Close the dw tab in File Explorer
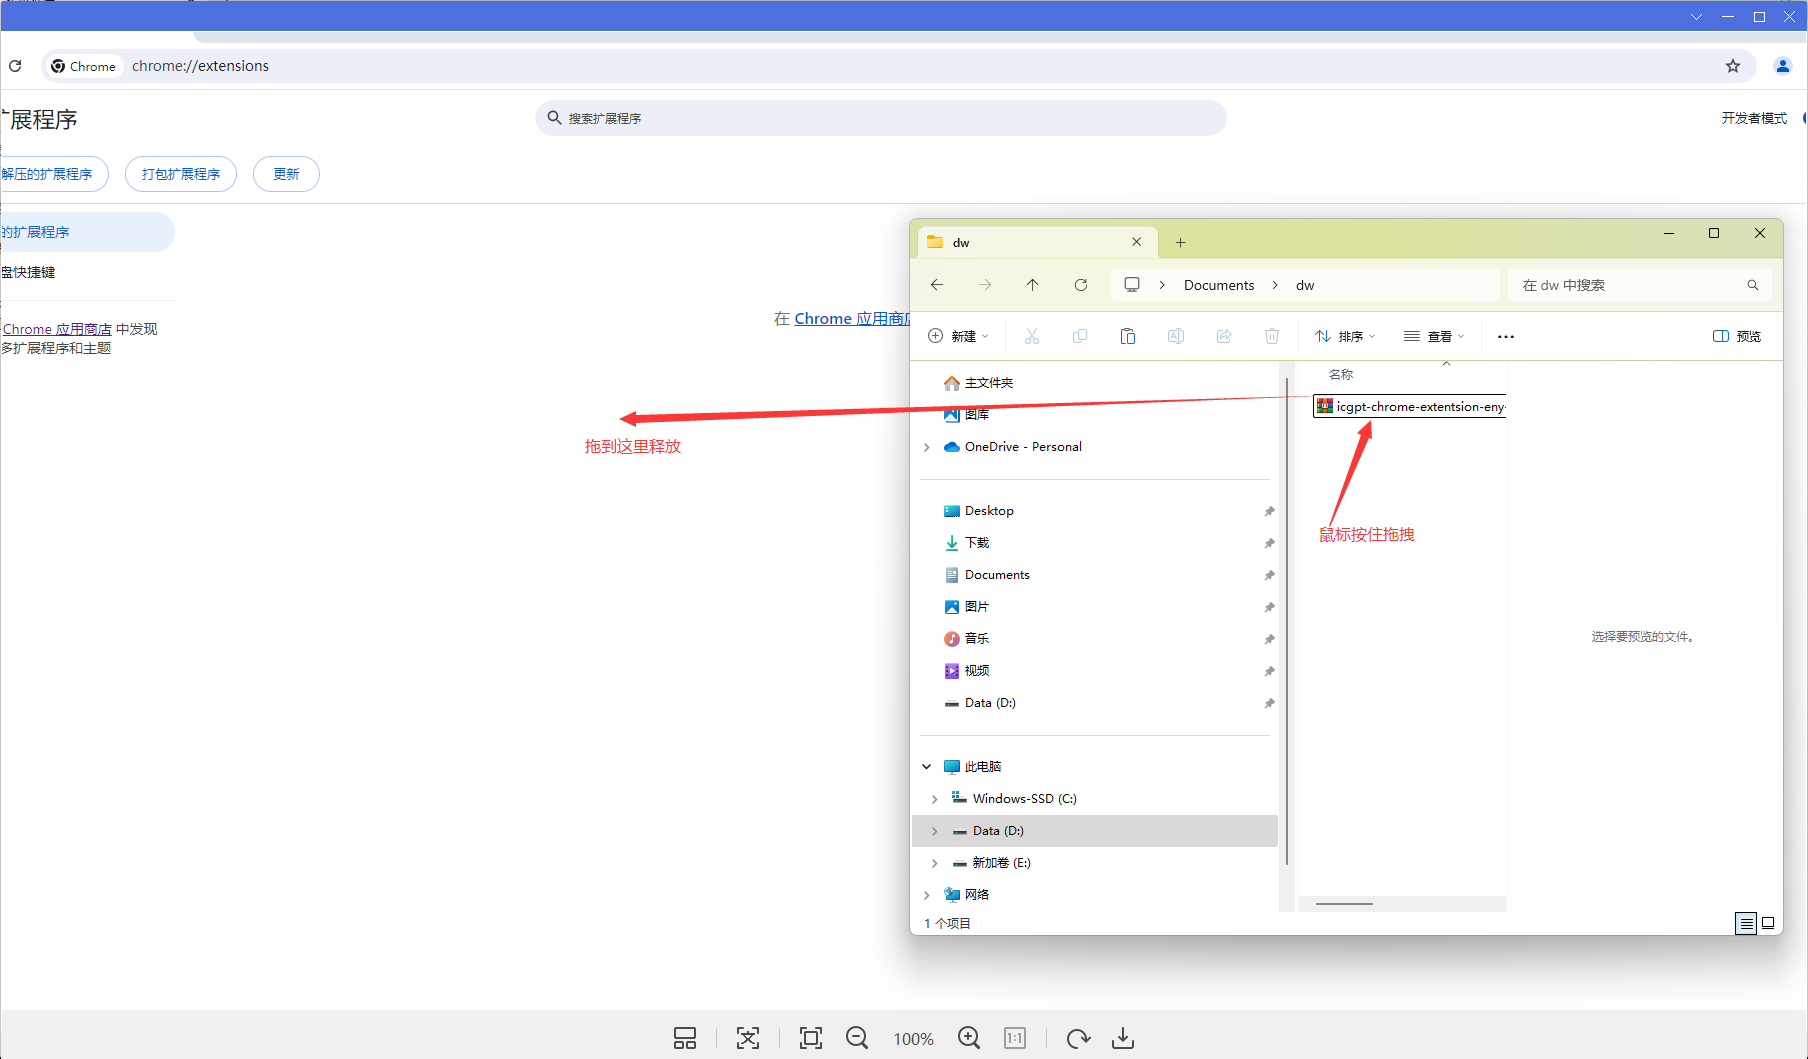The width and height of the screenshot is (1808, 1059). coord(1136,242)
